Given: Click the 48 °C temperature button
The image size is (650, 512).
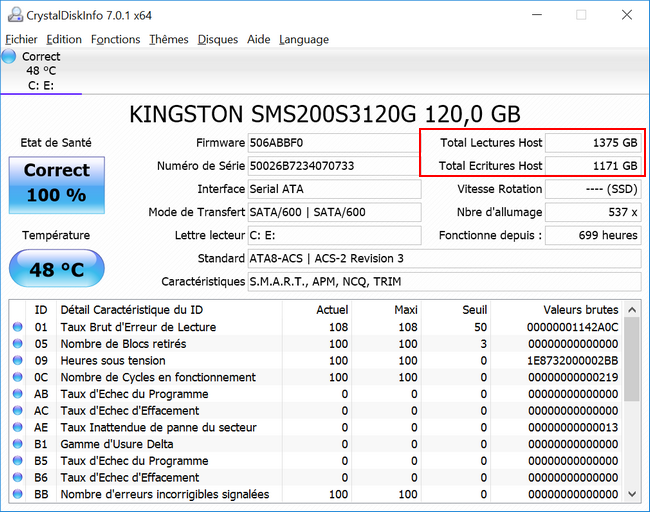Looking at the screenshot, I should pos(57,269).
